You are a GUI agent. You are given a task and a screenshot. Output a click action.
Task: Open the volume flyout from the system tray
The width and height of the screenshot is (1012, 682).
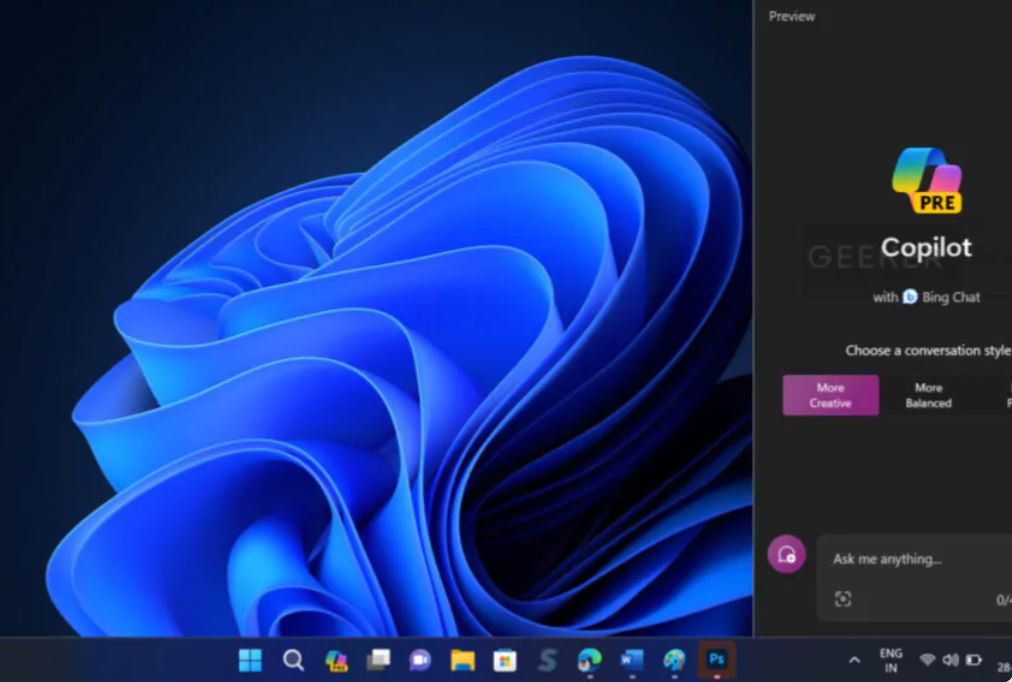click(948, 661)
